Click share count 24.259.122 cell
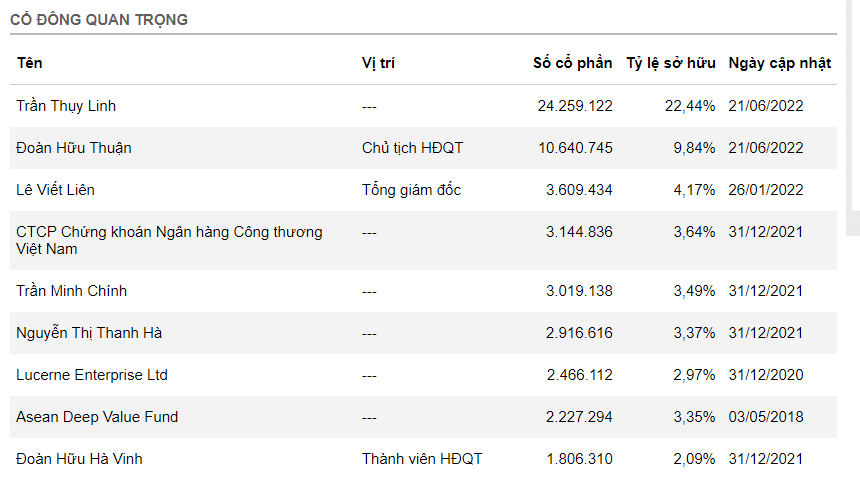860x478 pixels. point(575,106)
